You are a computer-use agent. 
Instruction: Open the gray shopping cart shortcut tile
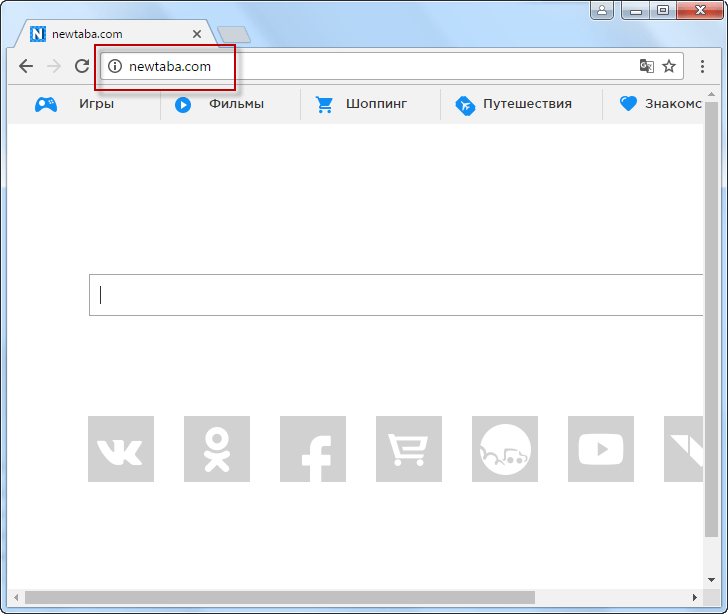(409, 449)
